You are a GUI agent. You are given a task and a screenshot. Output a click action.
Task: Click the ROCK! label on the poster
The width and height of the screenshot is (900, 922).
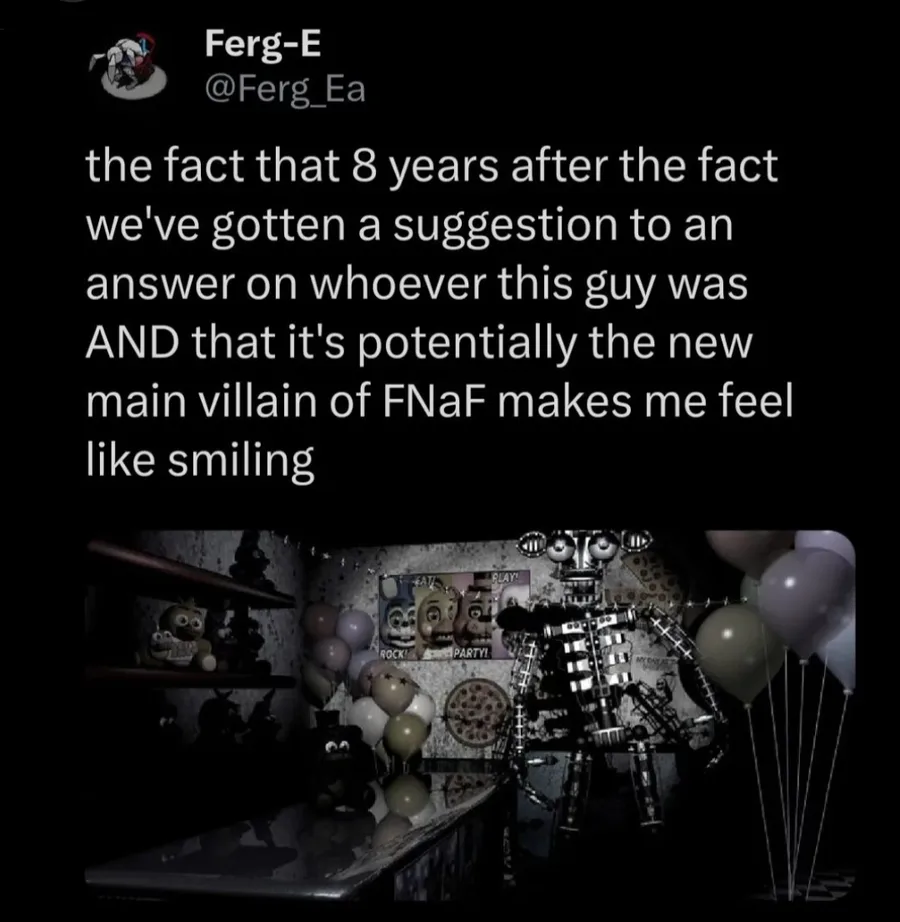394,654
